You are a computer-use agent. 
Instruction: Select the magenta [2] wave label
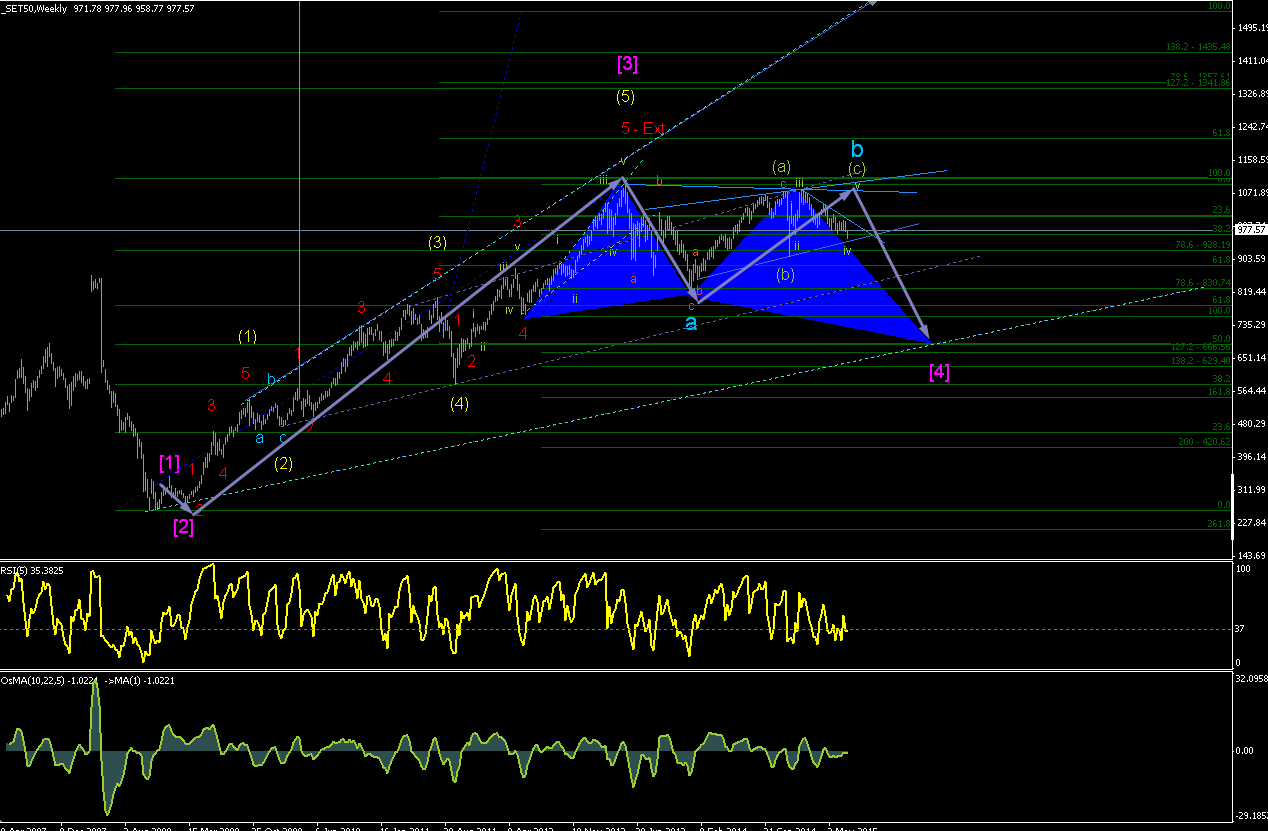[183, 526]
